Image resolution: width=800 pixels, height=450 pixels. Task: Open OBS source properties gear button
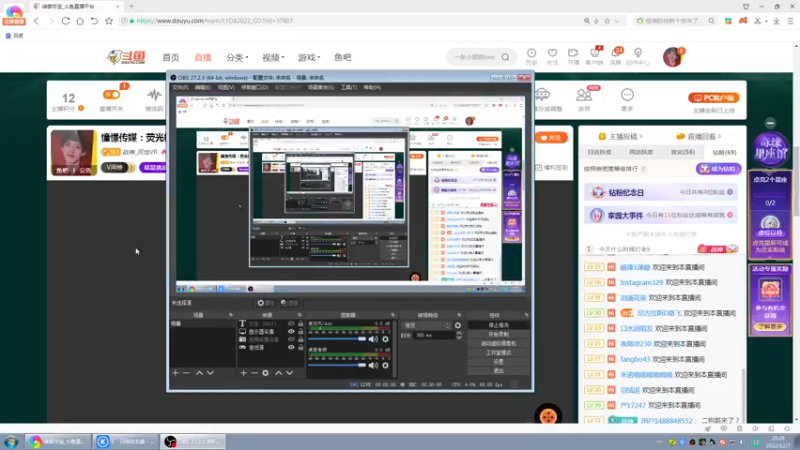pos(266,303)
